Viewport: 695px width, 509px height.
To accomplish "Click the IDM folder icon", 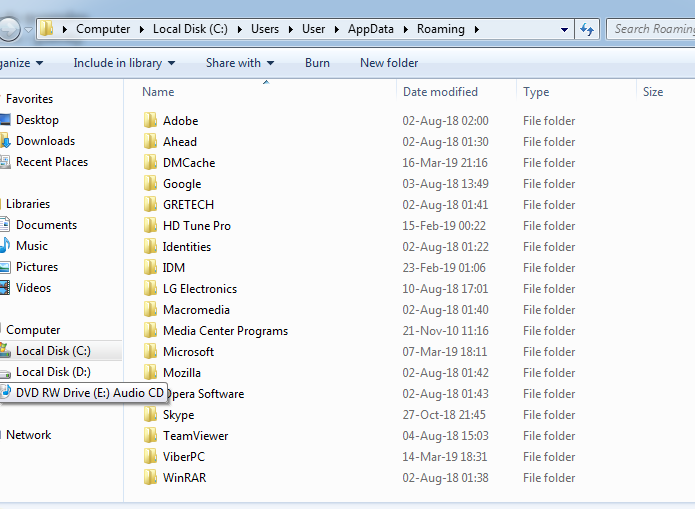I will [150, 267].
